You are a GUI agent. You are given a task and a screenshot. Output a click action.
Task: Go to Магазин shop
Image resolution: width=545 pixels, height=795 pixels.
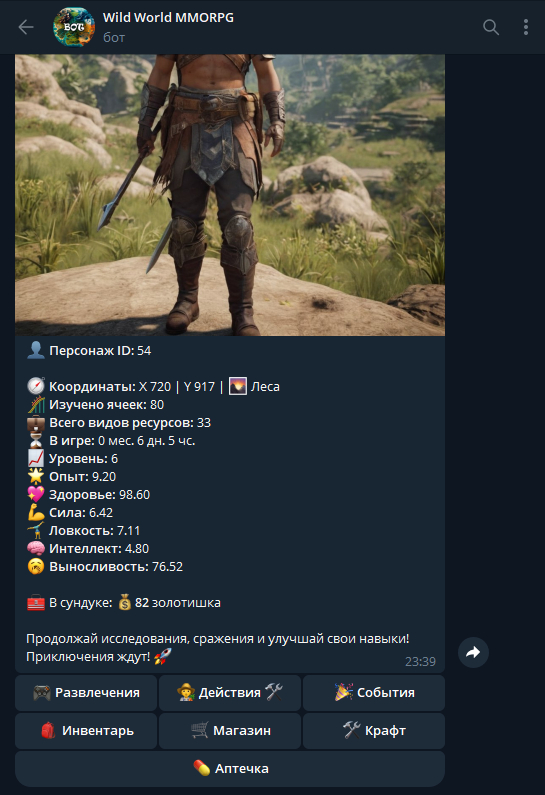(230, 731)
